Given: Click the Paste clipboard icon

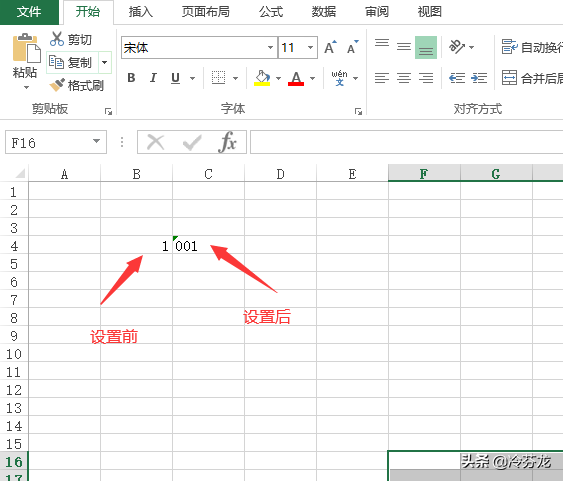Looking at the screenshot, I should point(26,48).
